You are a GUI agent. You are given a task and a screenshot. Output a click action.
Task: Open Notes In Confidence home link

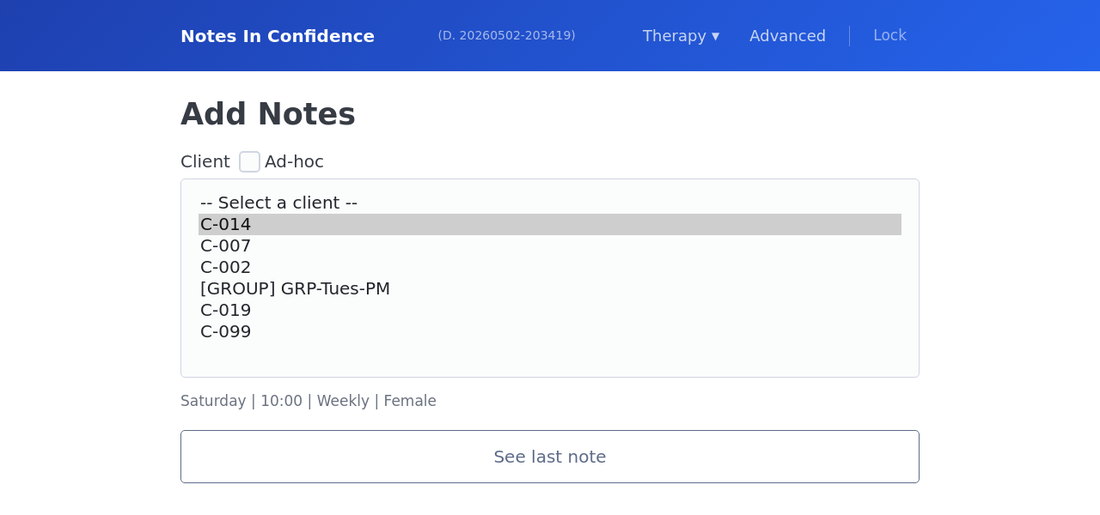pos(277,36)
